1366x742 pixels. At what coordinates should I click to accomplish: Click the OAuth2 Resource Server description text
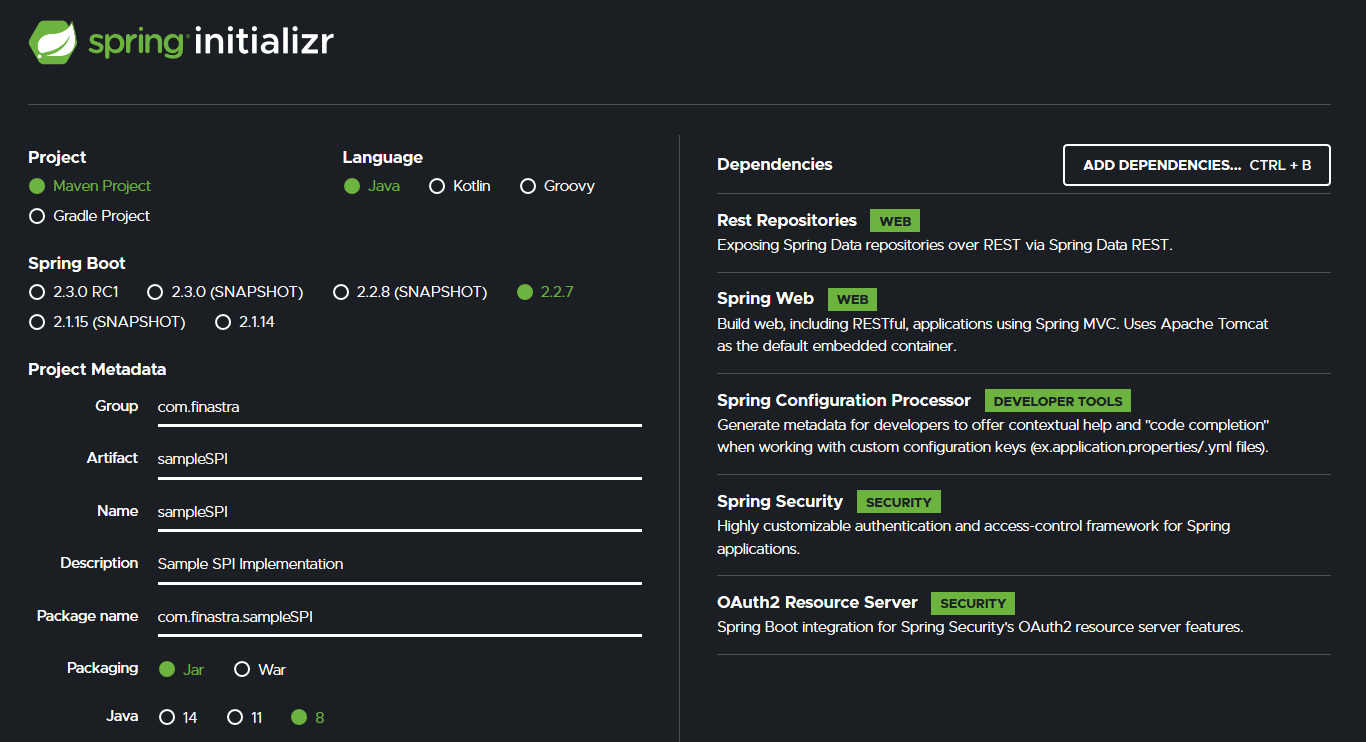980,627
